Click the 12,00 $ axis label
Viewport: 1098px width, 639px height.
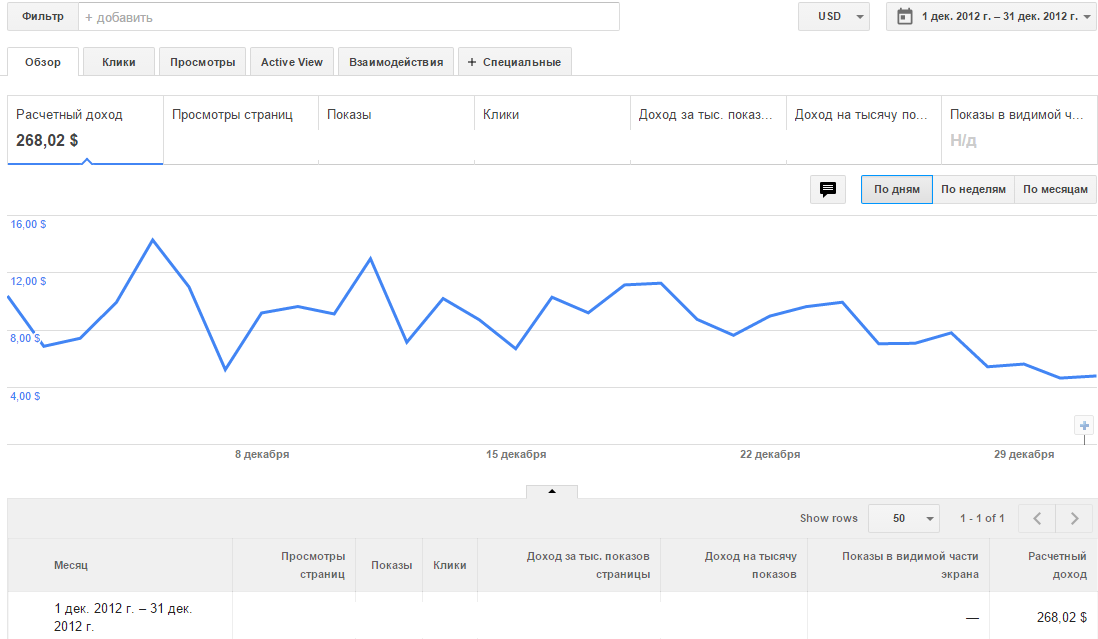click(x=28, y=281)
